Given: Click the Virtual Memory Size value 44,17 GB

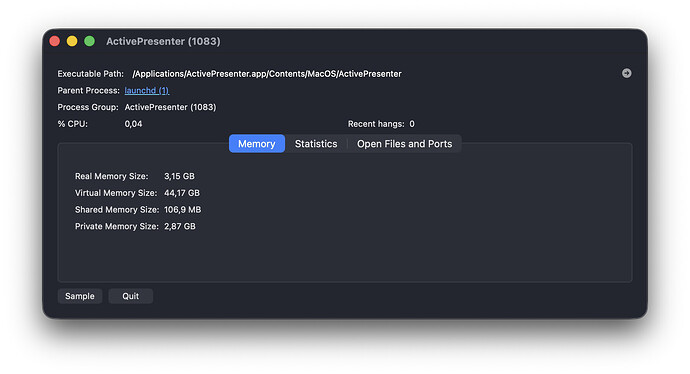Looking at the screenshot, I should pos(182,193).
